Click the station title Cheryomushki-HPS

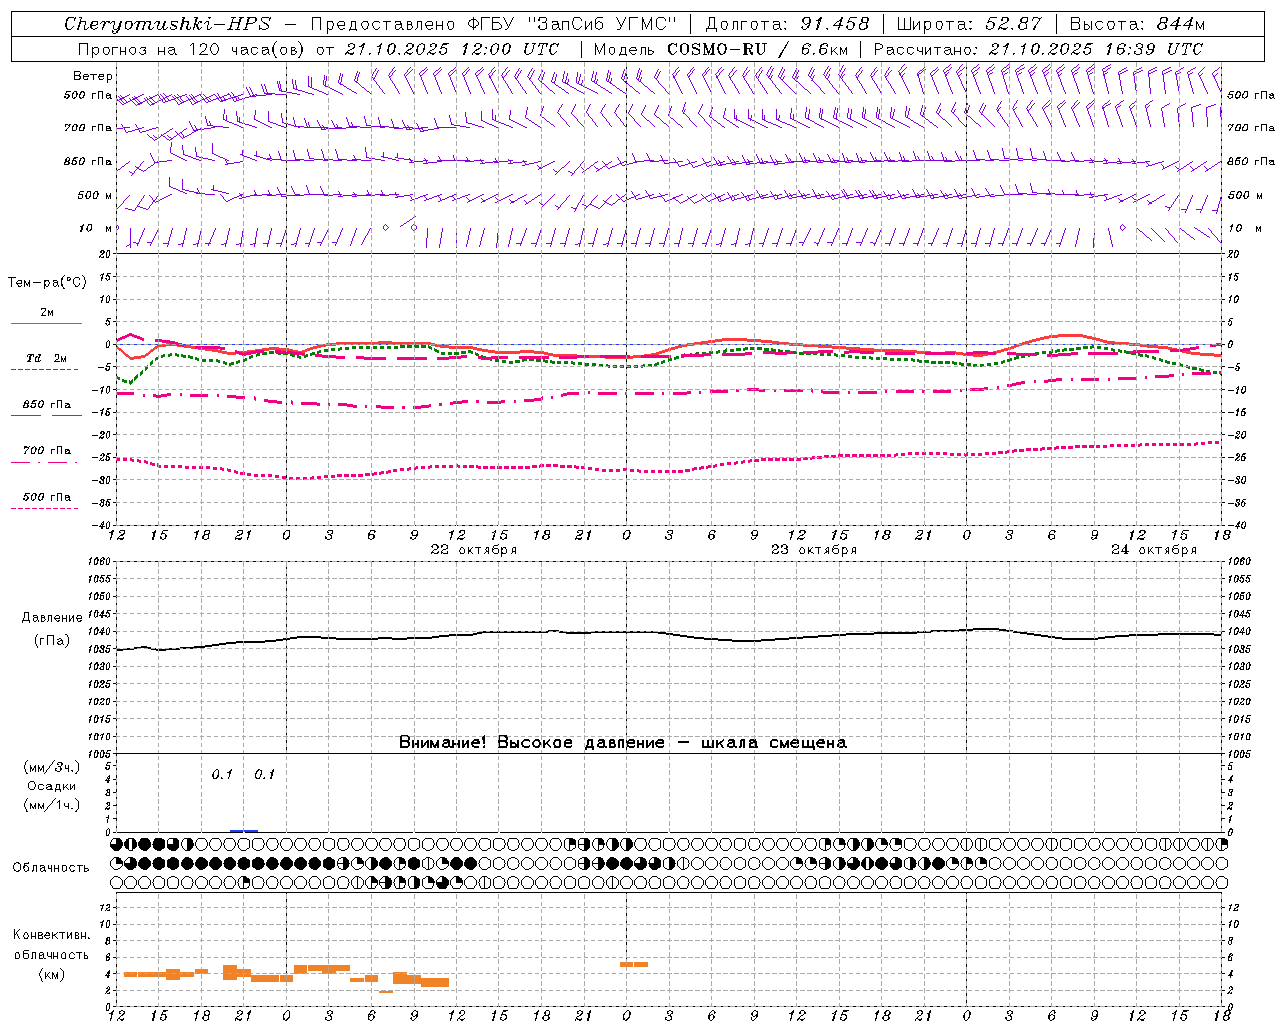(x=168, y=24)
